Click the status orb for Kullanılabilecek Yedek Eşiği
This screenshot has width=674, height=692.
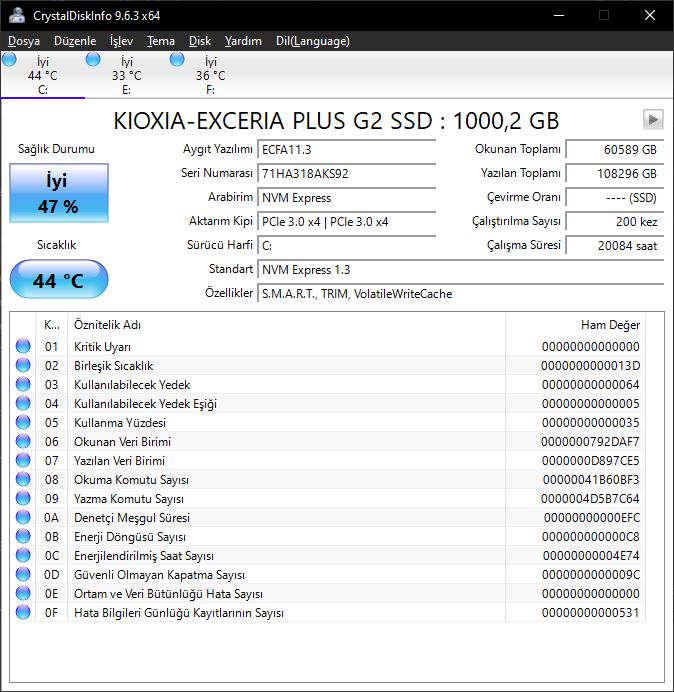(x=23, y=403)
